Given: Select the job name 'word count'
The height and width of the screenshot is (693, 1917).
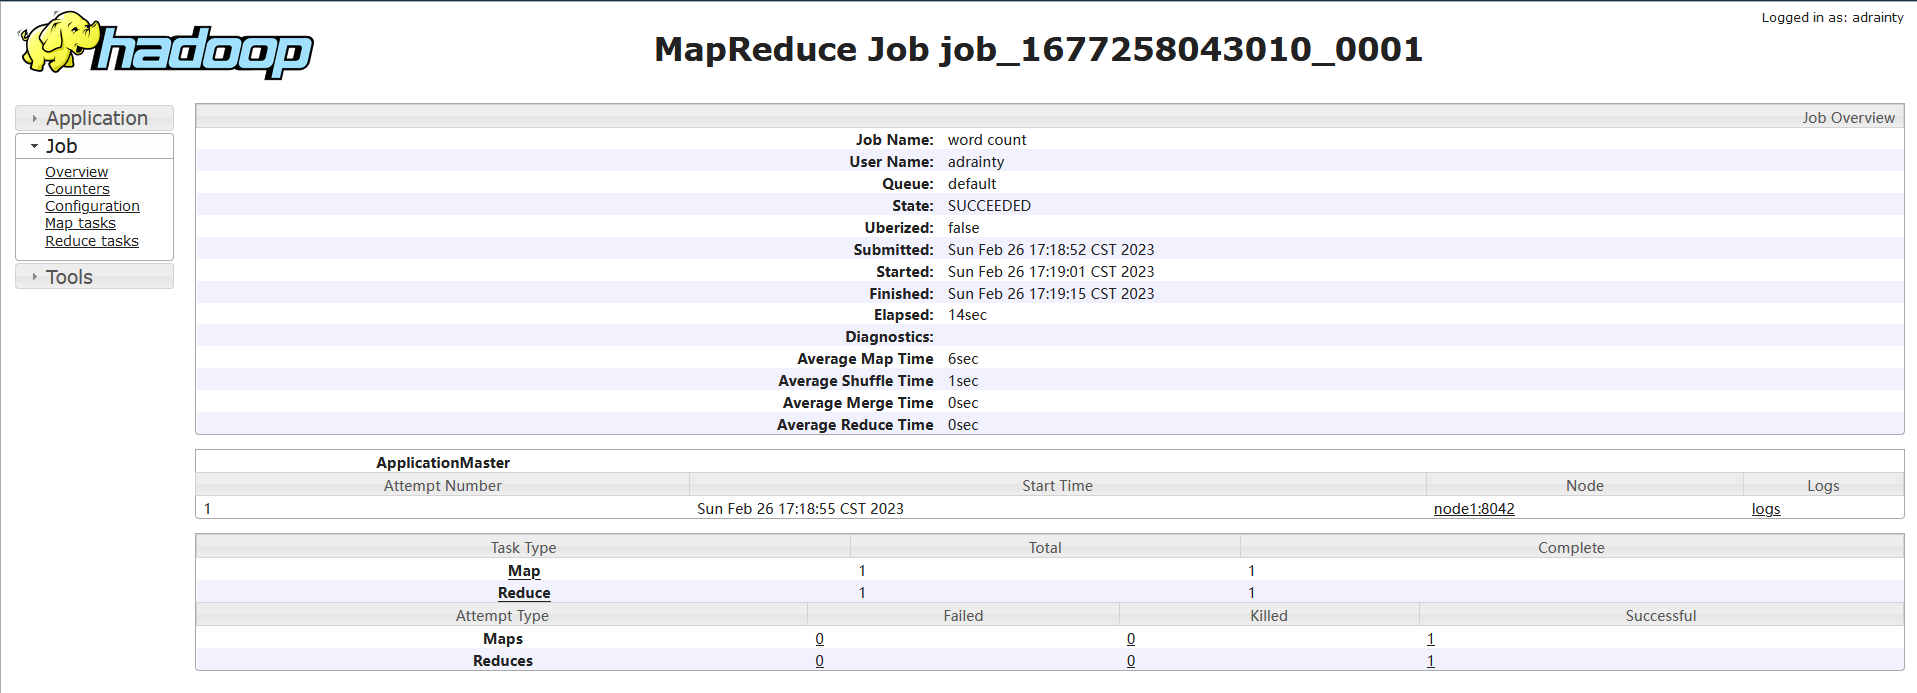Looking at the screenshot, I should (987, 140).
